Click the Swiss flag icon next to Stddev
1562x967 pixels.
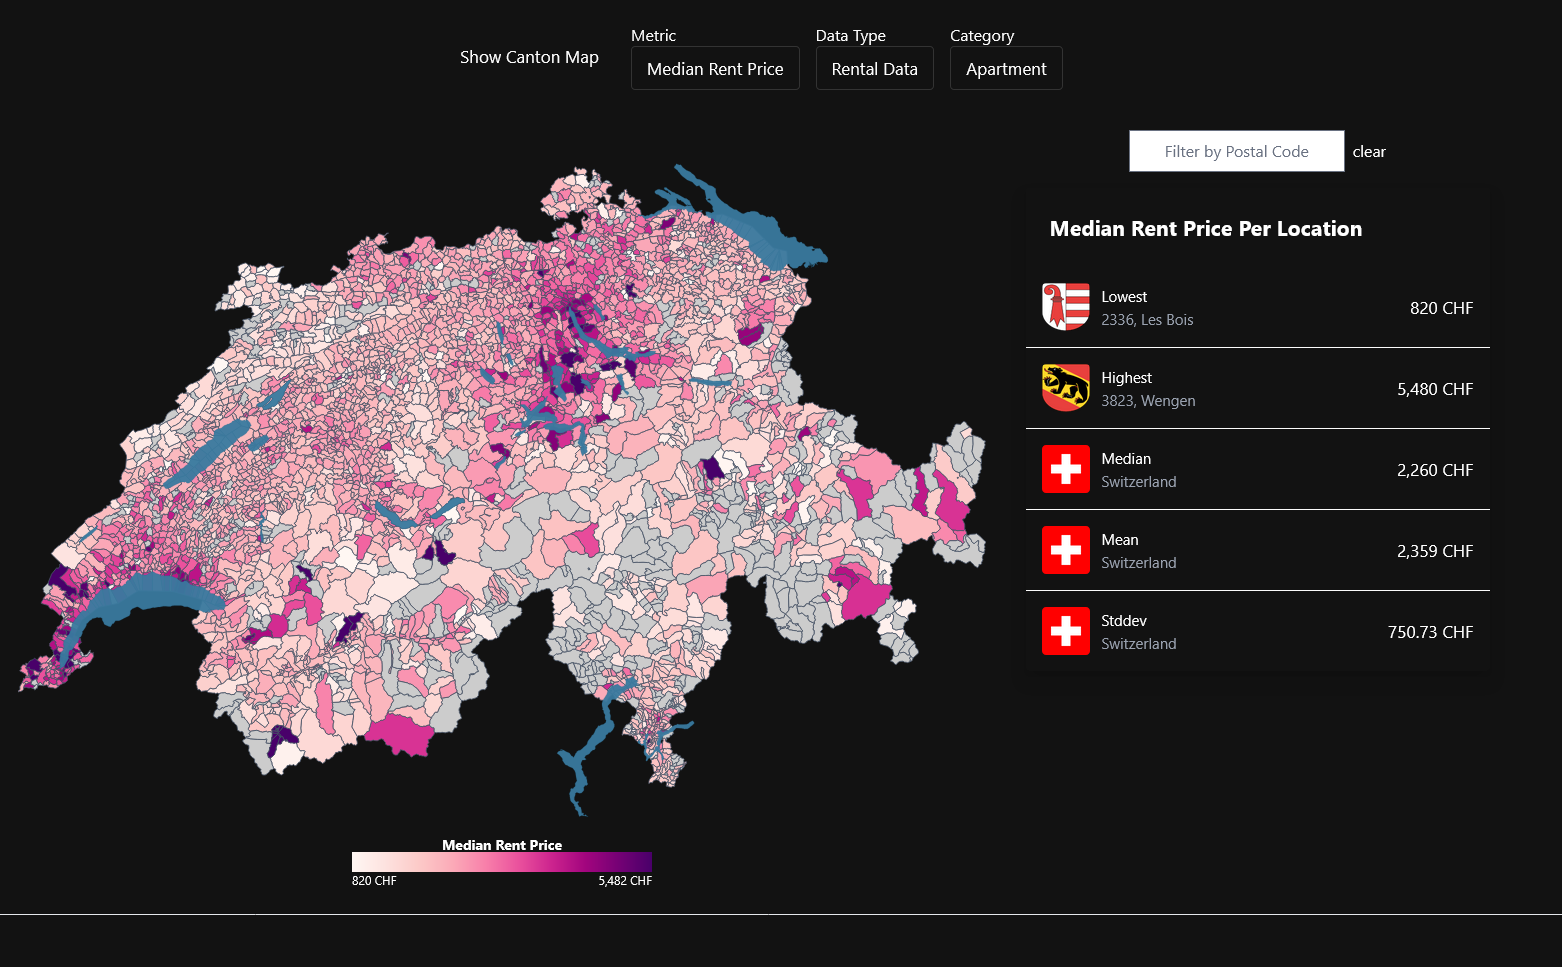1065,631
